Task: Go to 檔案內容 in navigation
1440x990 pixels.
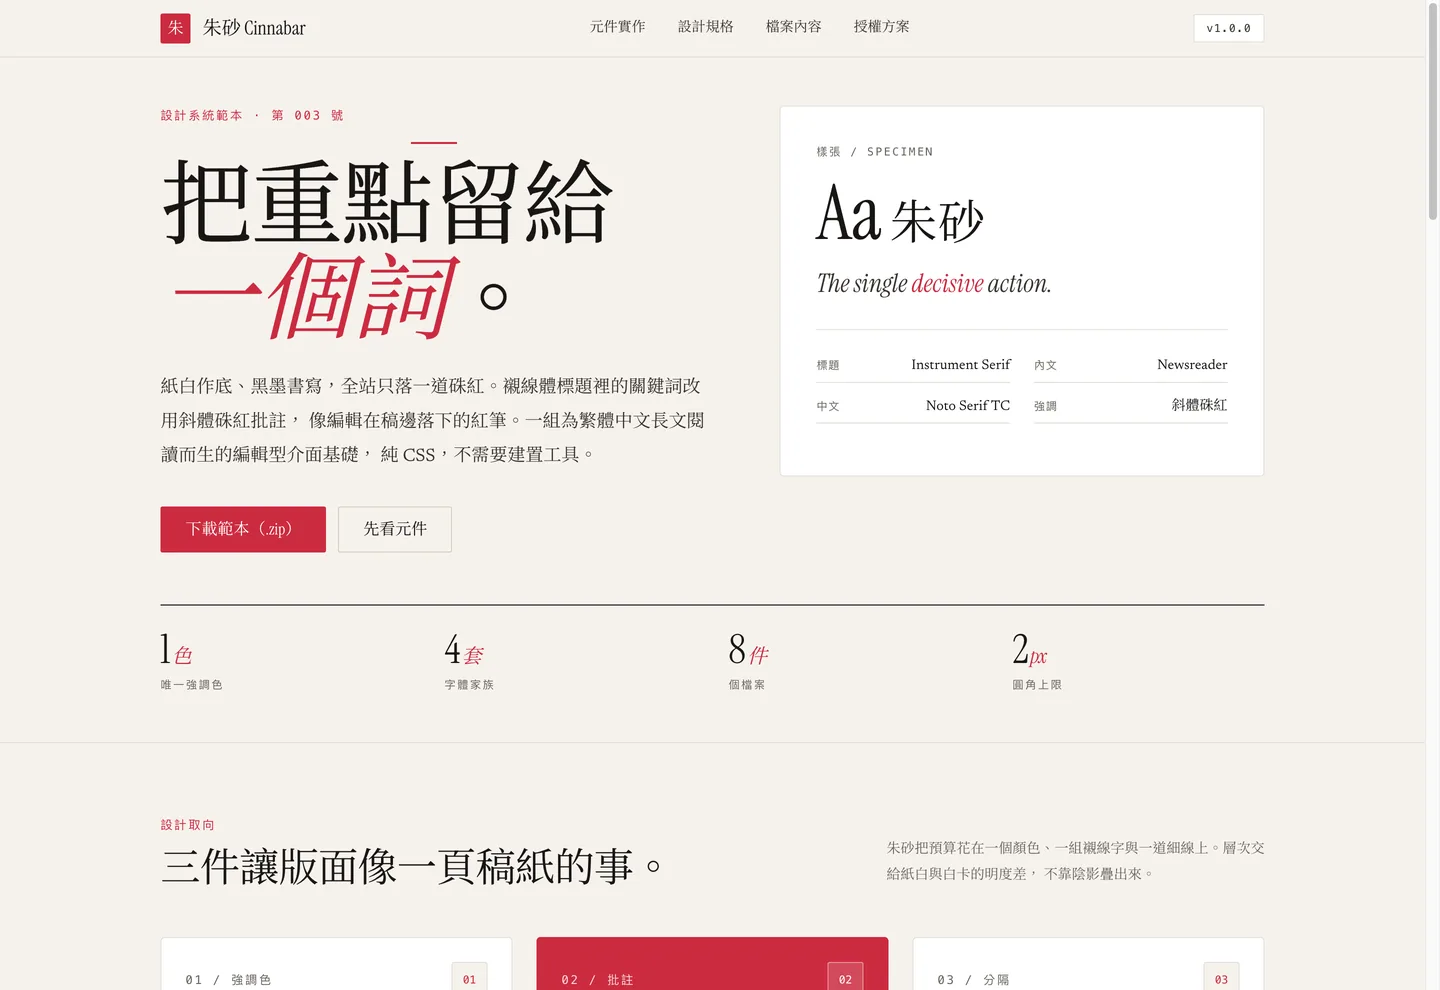Action: pyautogui.click(x=793, y=27)
